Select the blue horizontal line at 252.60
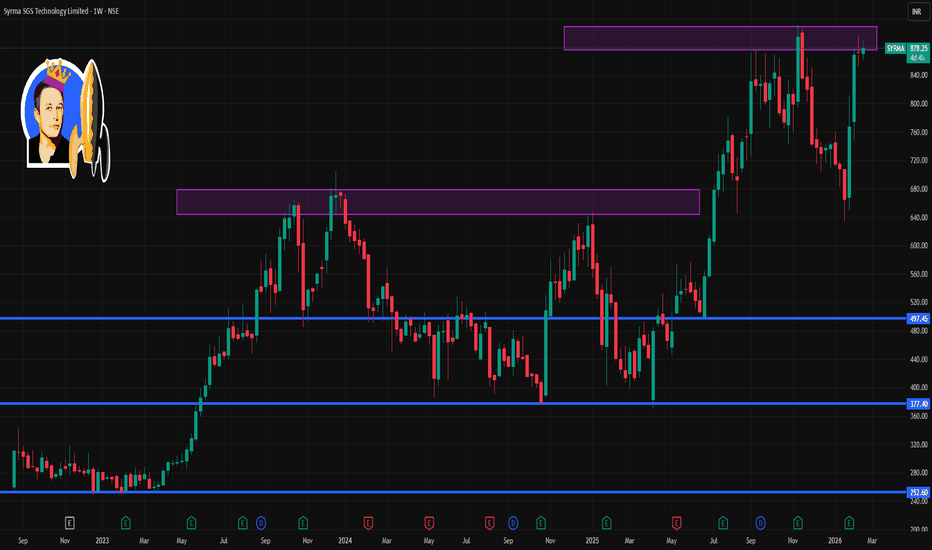Image resolution: width=932 pixels, height=550 pixels. pyautogui.click(x=452, y=492)
